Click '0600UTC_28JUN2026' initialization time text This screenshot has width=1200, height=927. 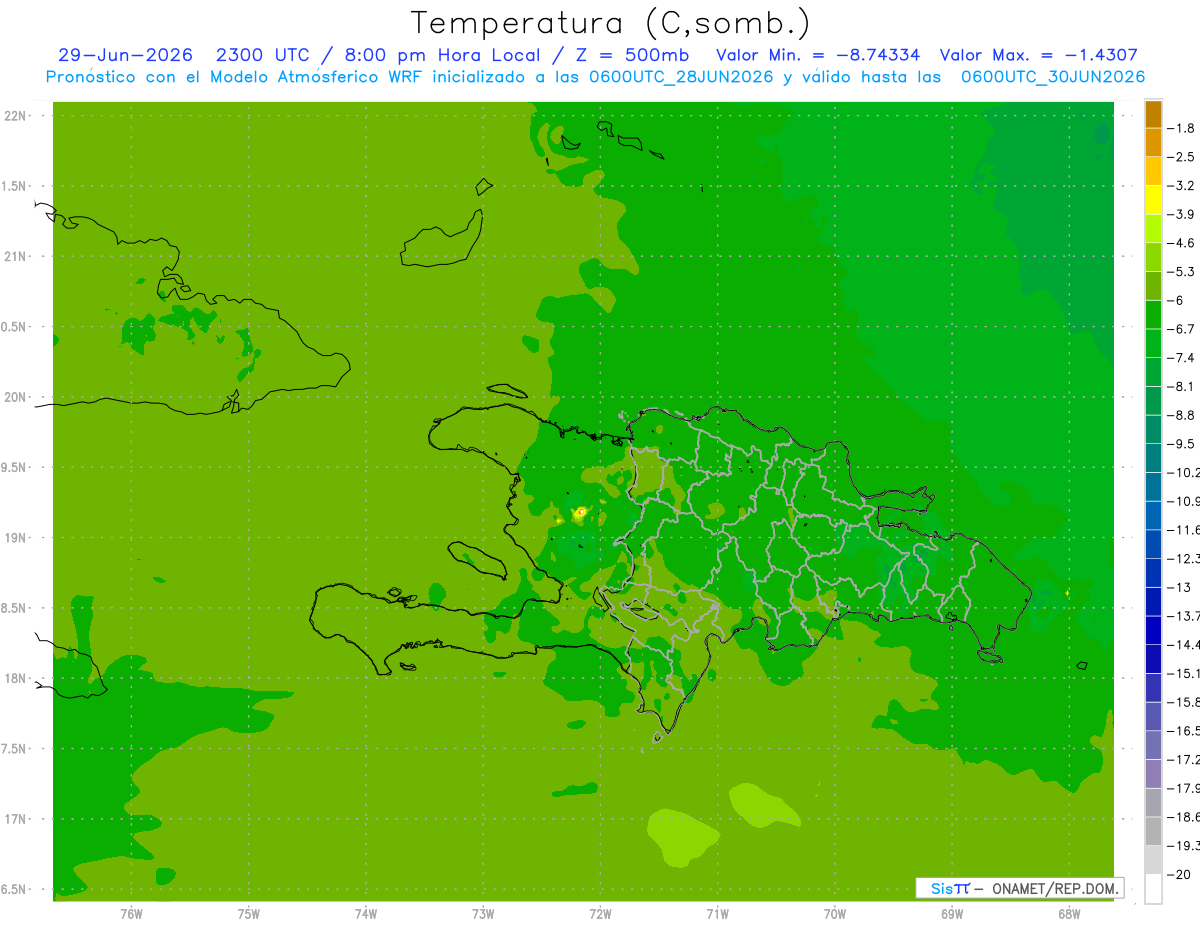point(679,77)
